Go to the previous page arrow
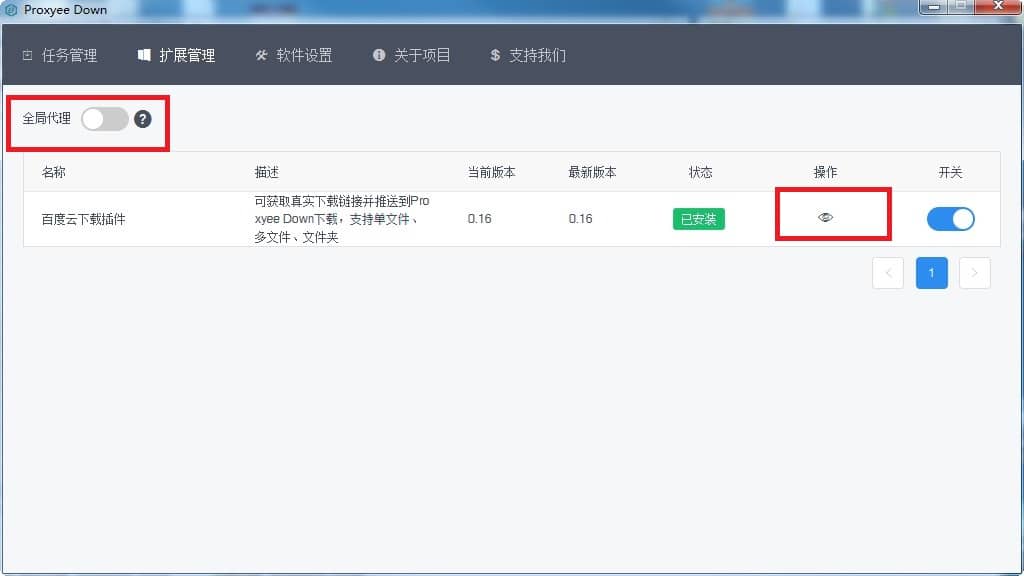The width and height of the screenshot is (1024, 576). tap(888, 273)
